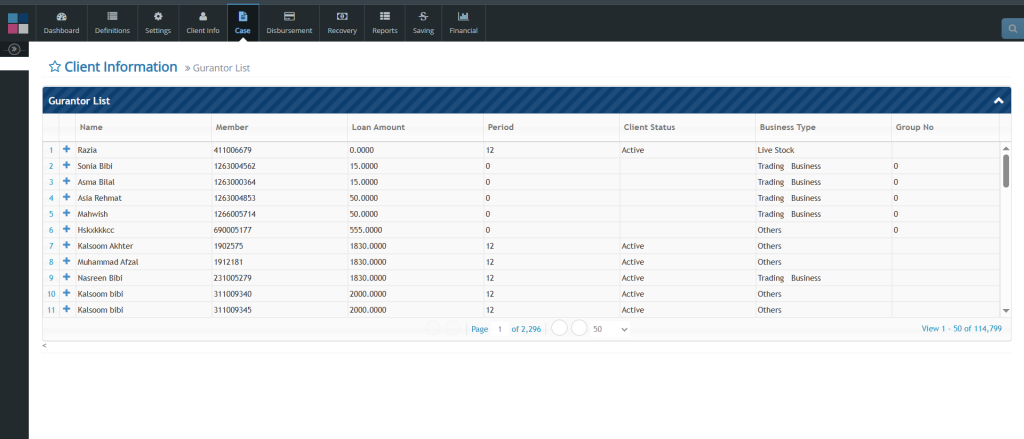Open the Dashboard gauge icon

61,17
